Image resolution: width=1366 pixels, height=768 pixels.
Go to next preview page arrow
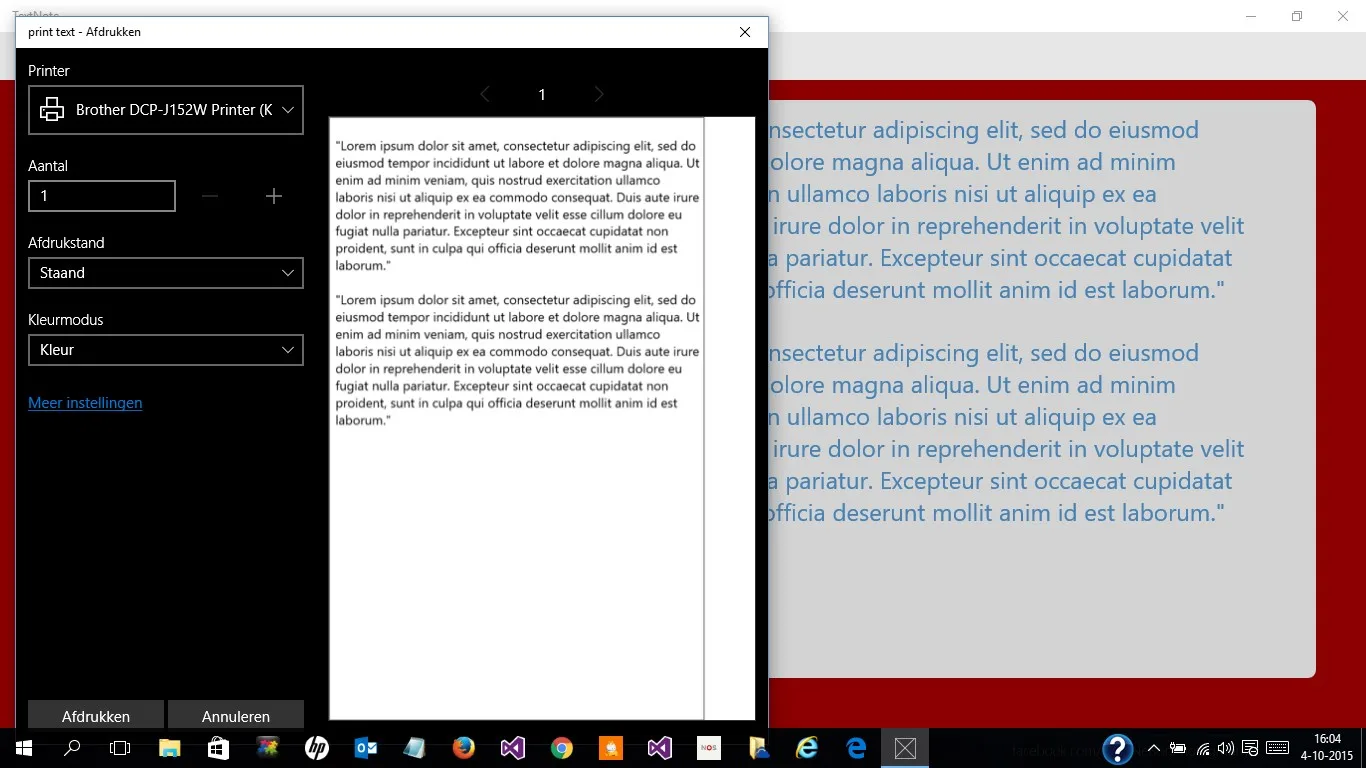tap(599, 94)
